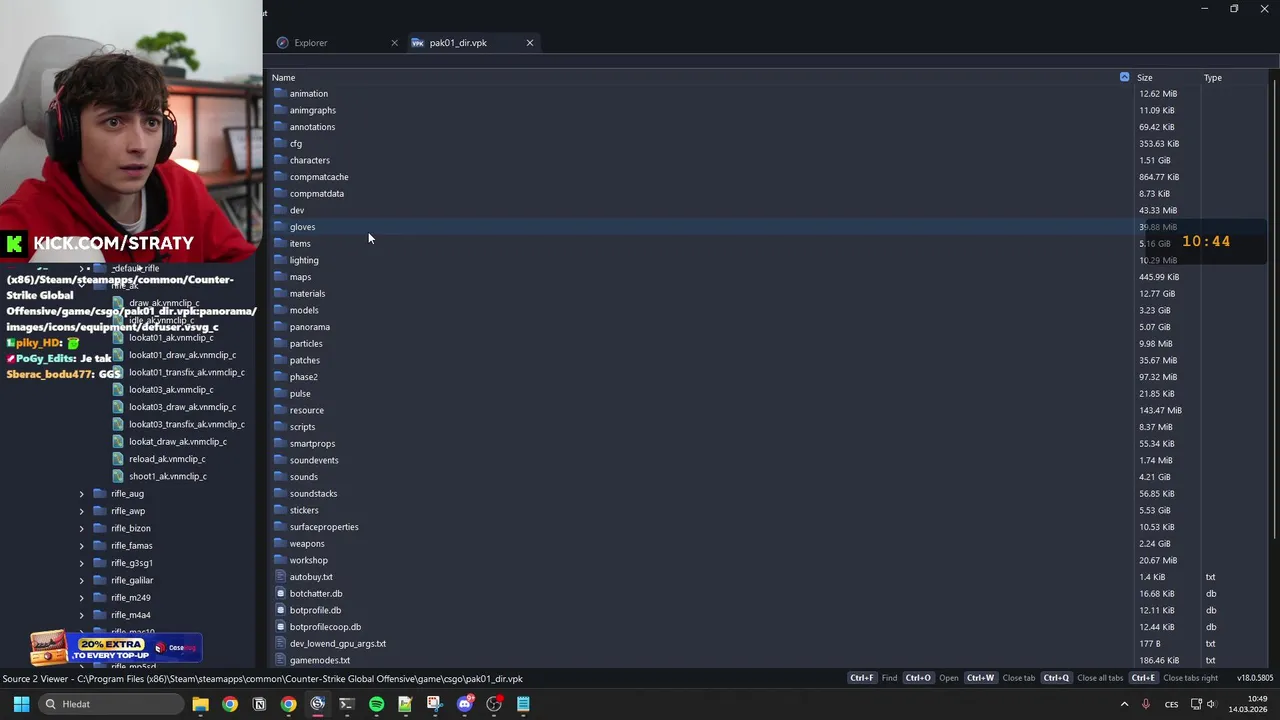The image size is (1280, 720).
Task: Open Spotify from the taskbar
Action: [x=376, y=704]
